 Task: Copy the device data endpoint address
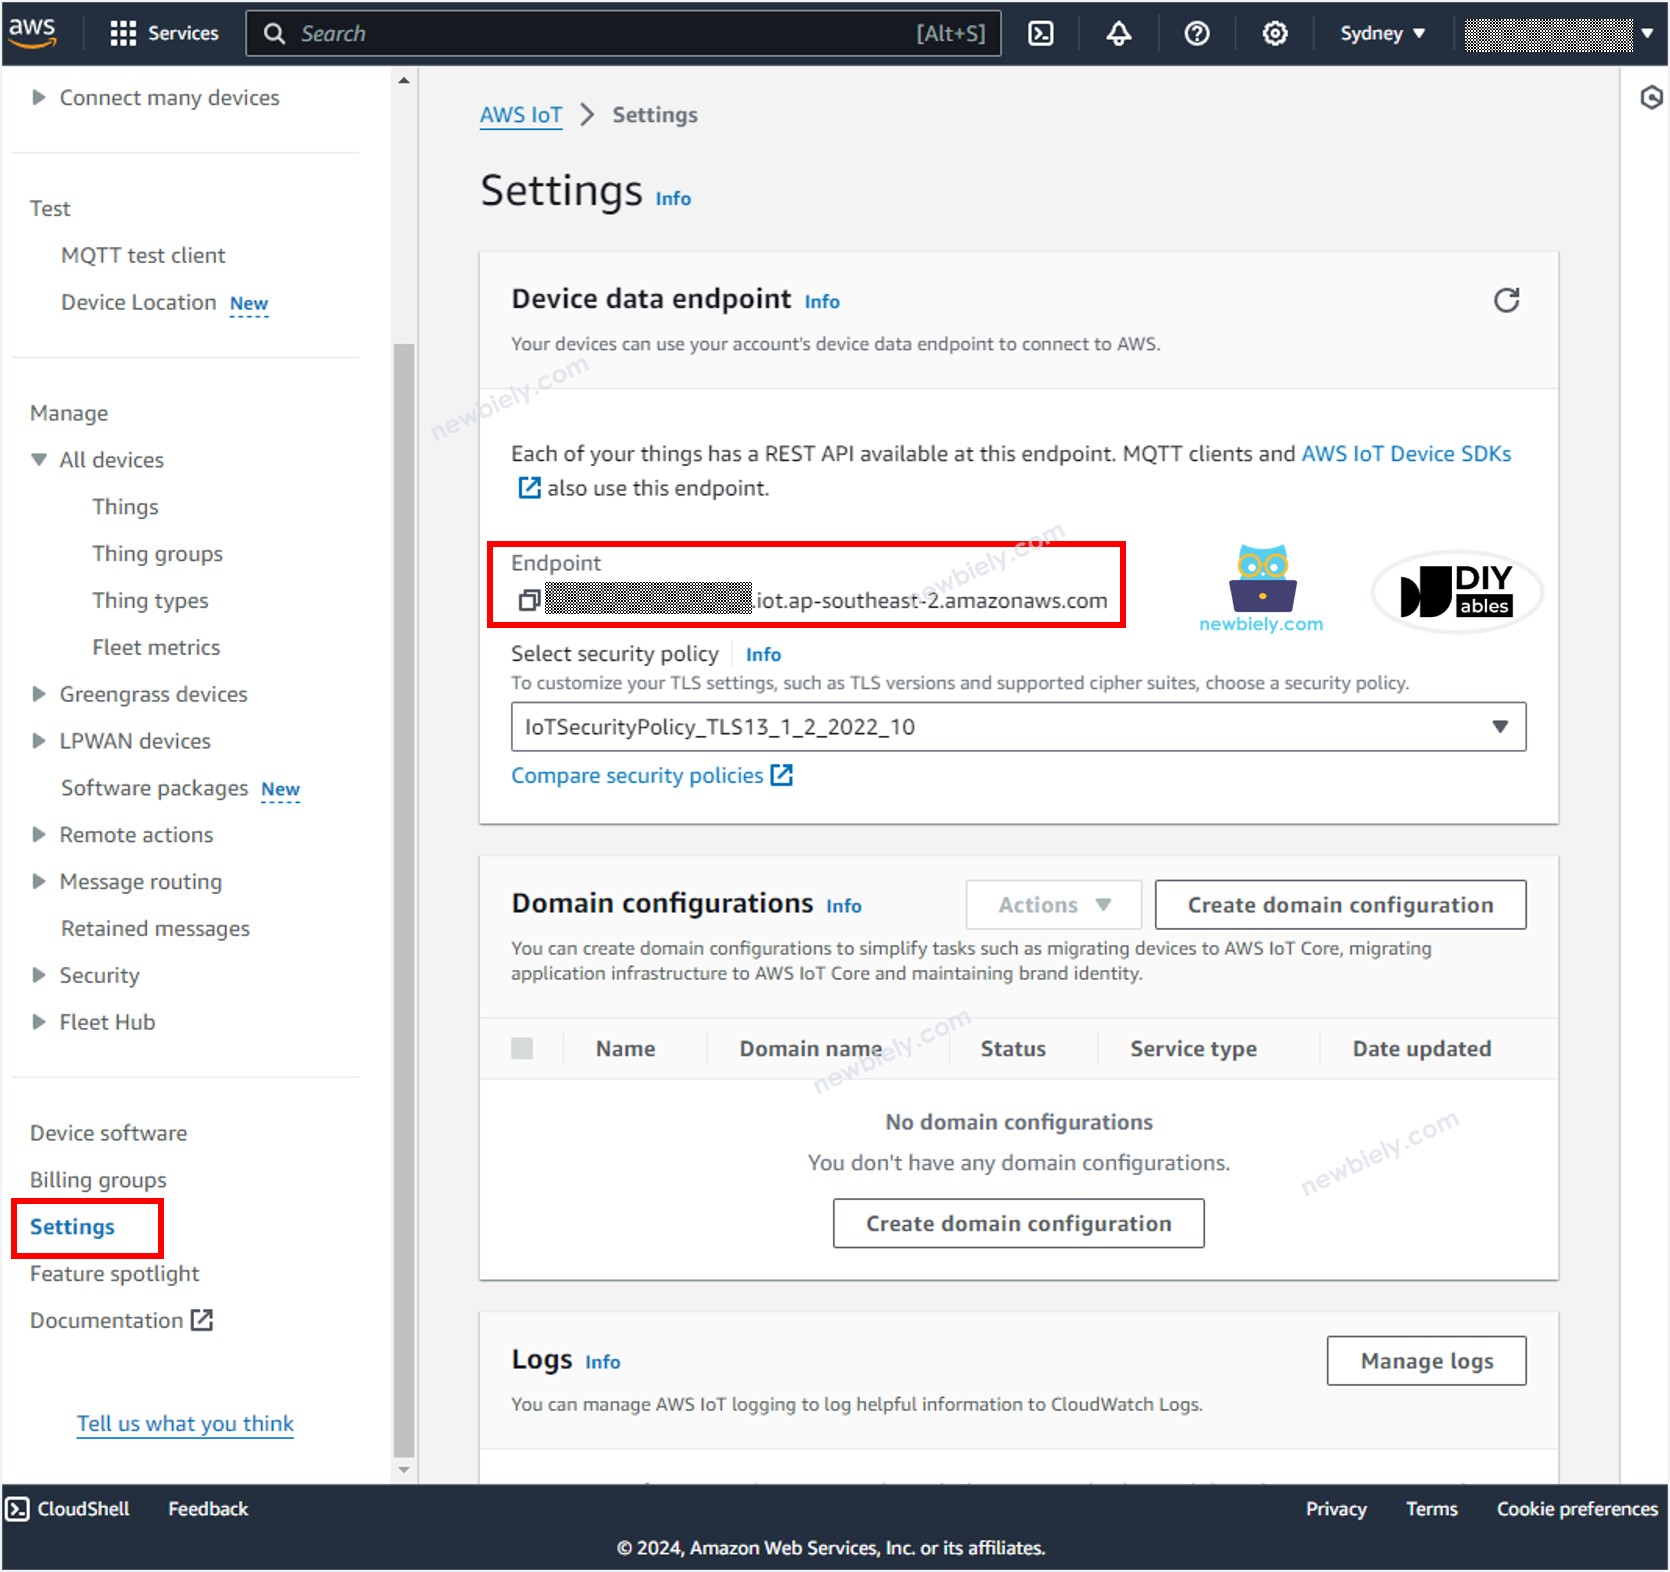527,600
